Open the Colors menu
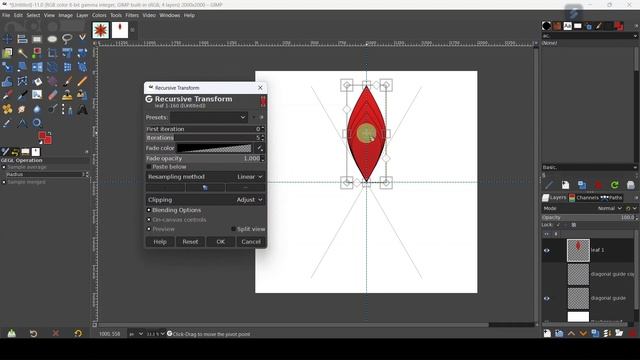Screen dimensions: 640x360 coord(99,15)
